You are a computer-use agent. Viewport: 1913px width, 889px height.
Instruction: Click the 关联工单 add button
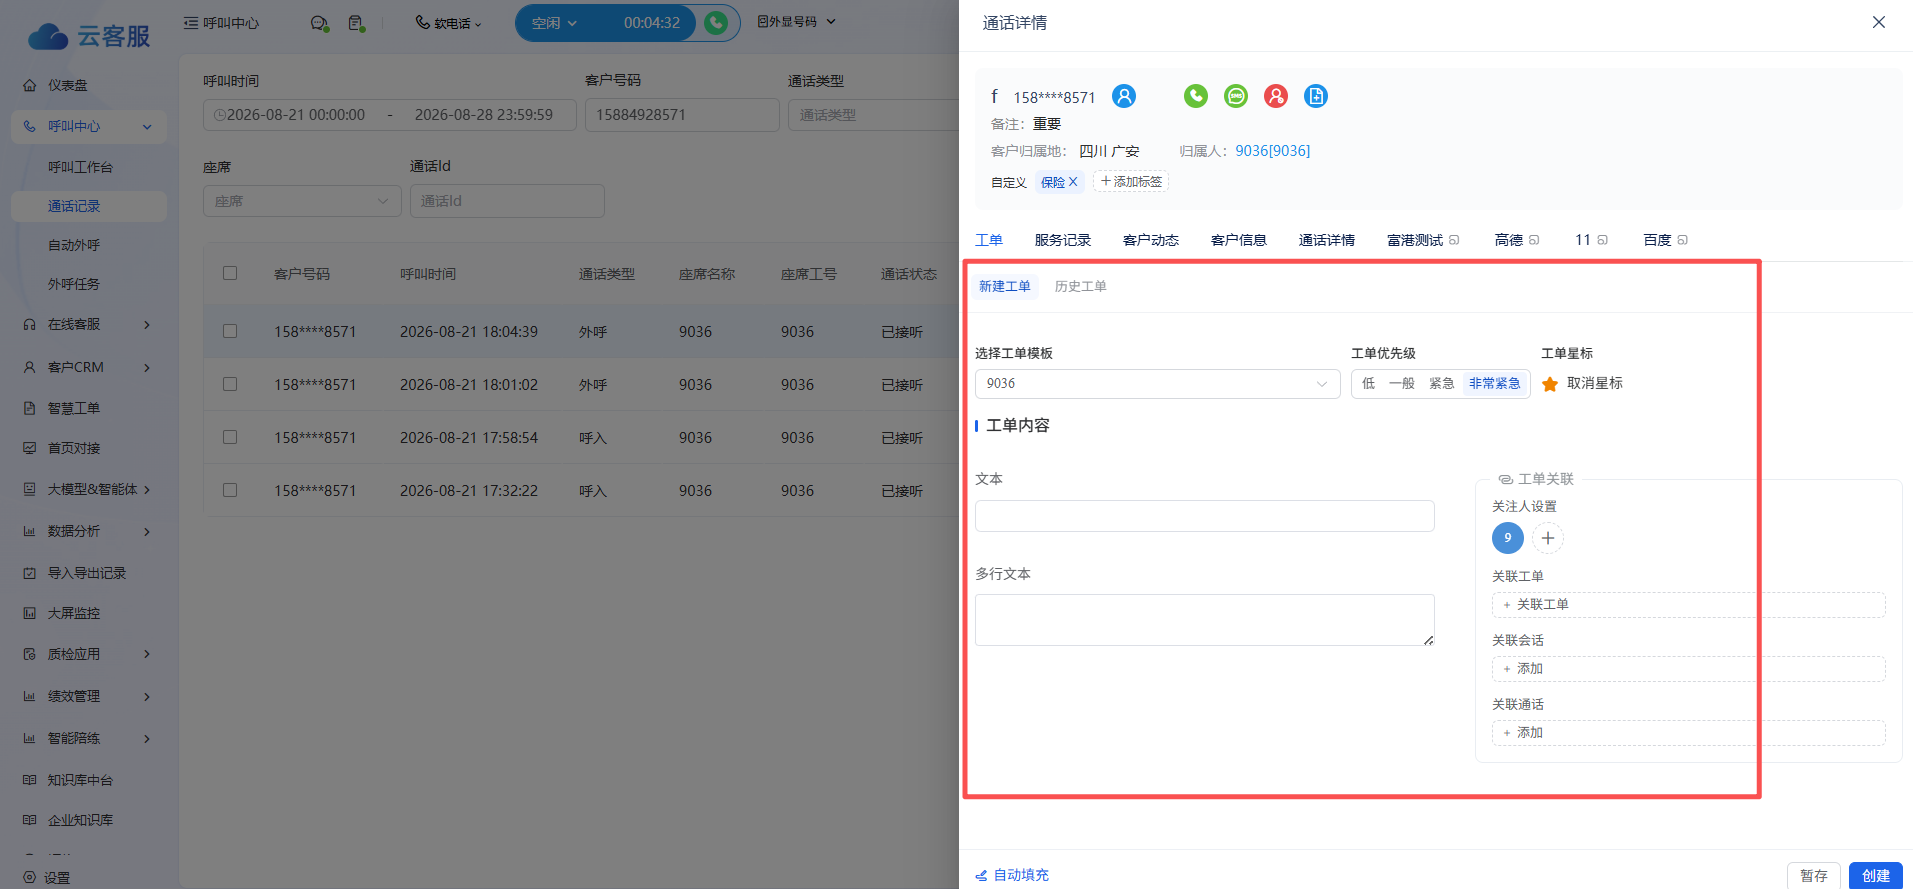coord(1688,605)
